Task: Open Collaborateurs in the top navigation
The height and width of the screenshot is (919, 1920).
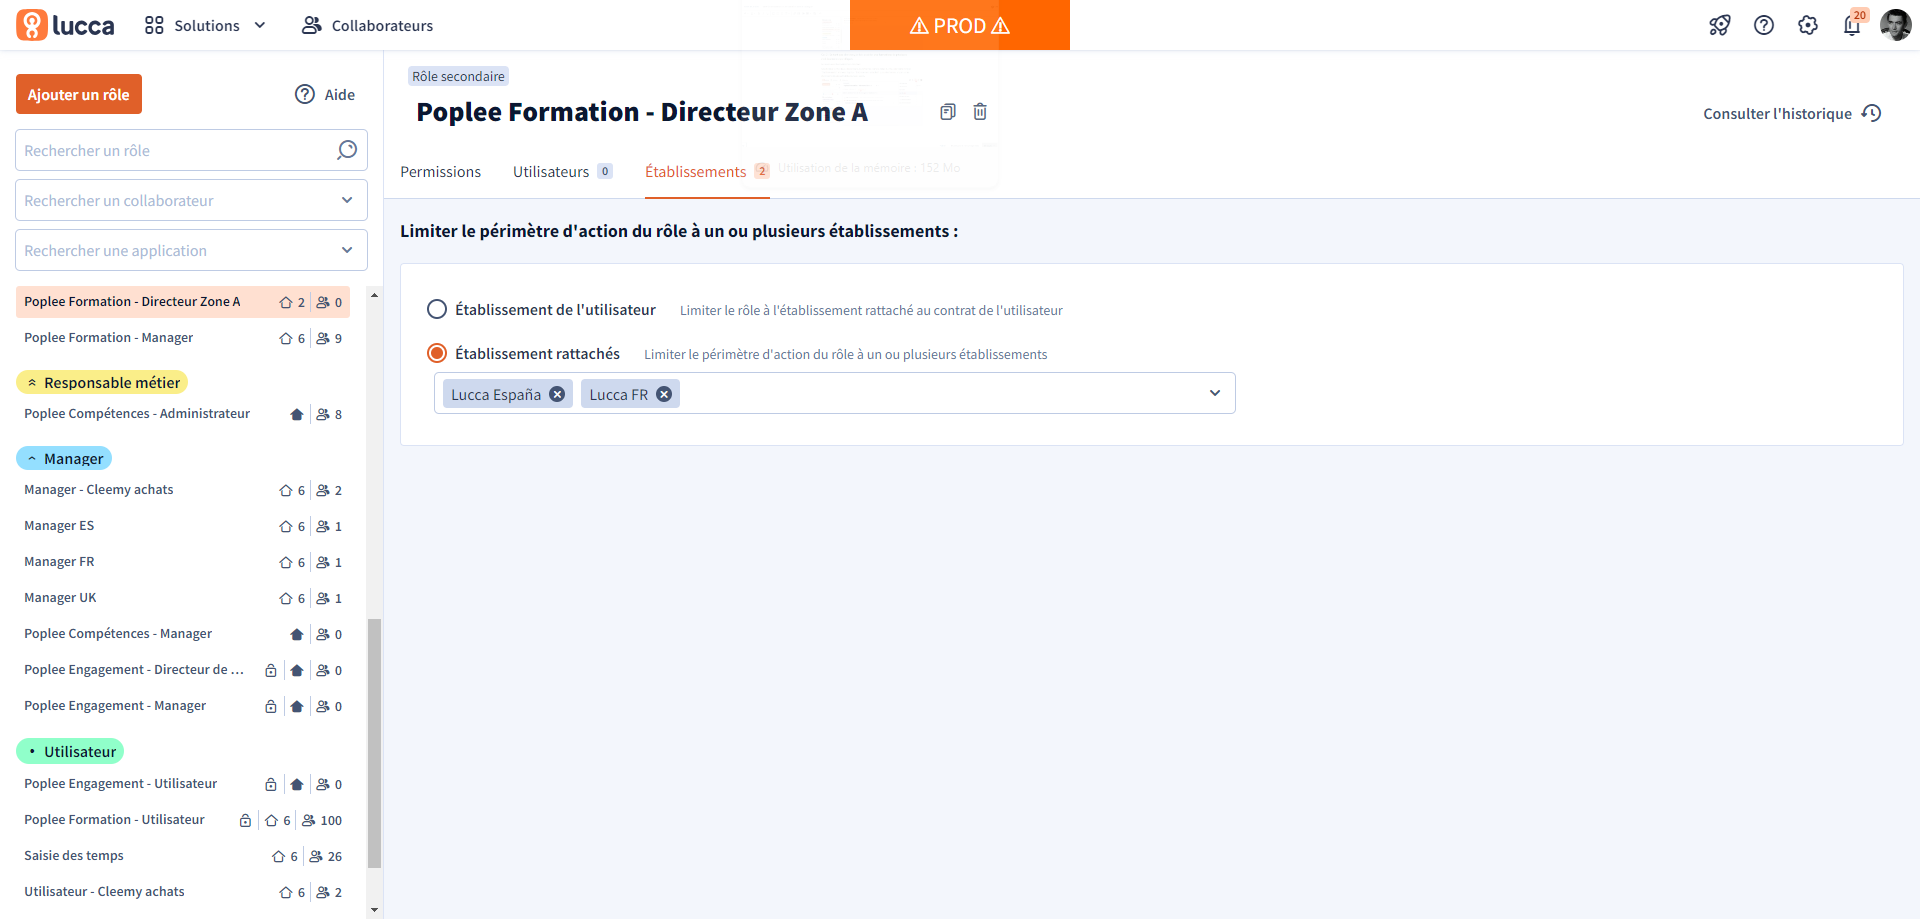Action: click(367, 25)
